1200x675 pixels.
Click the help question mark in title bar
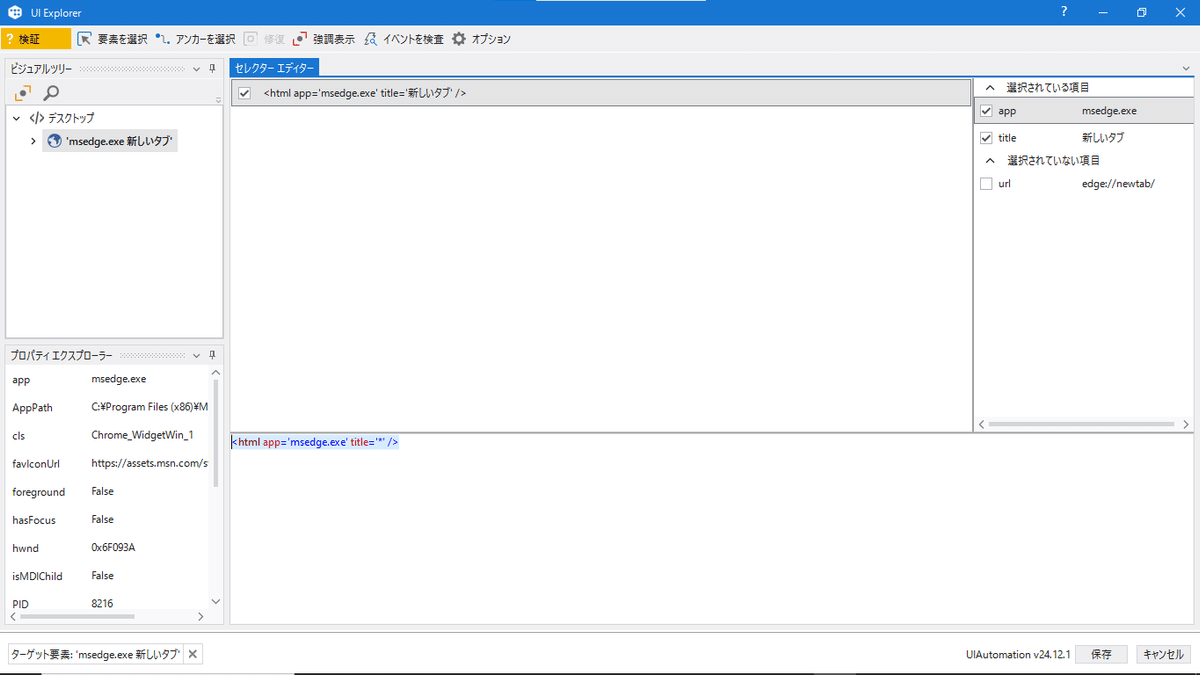click(x=1063, y=11)
